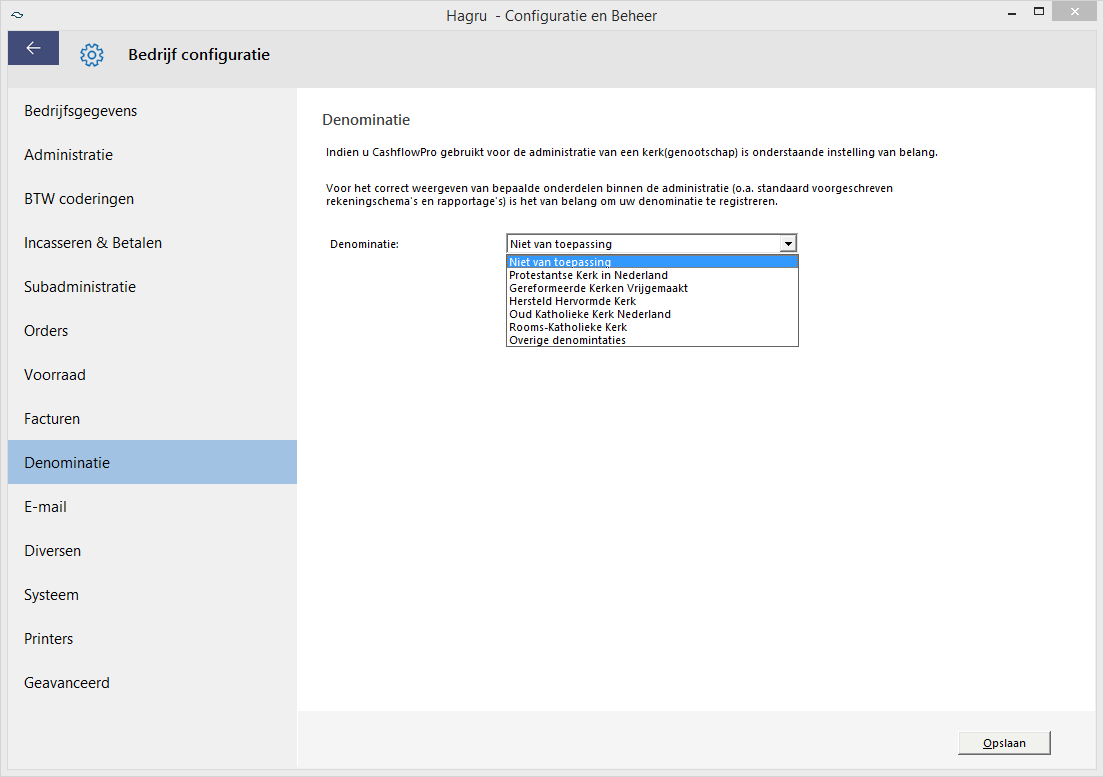
Task: Open the Systeem settings
Action: pos(152,595)
